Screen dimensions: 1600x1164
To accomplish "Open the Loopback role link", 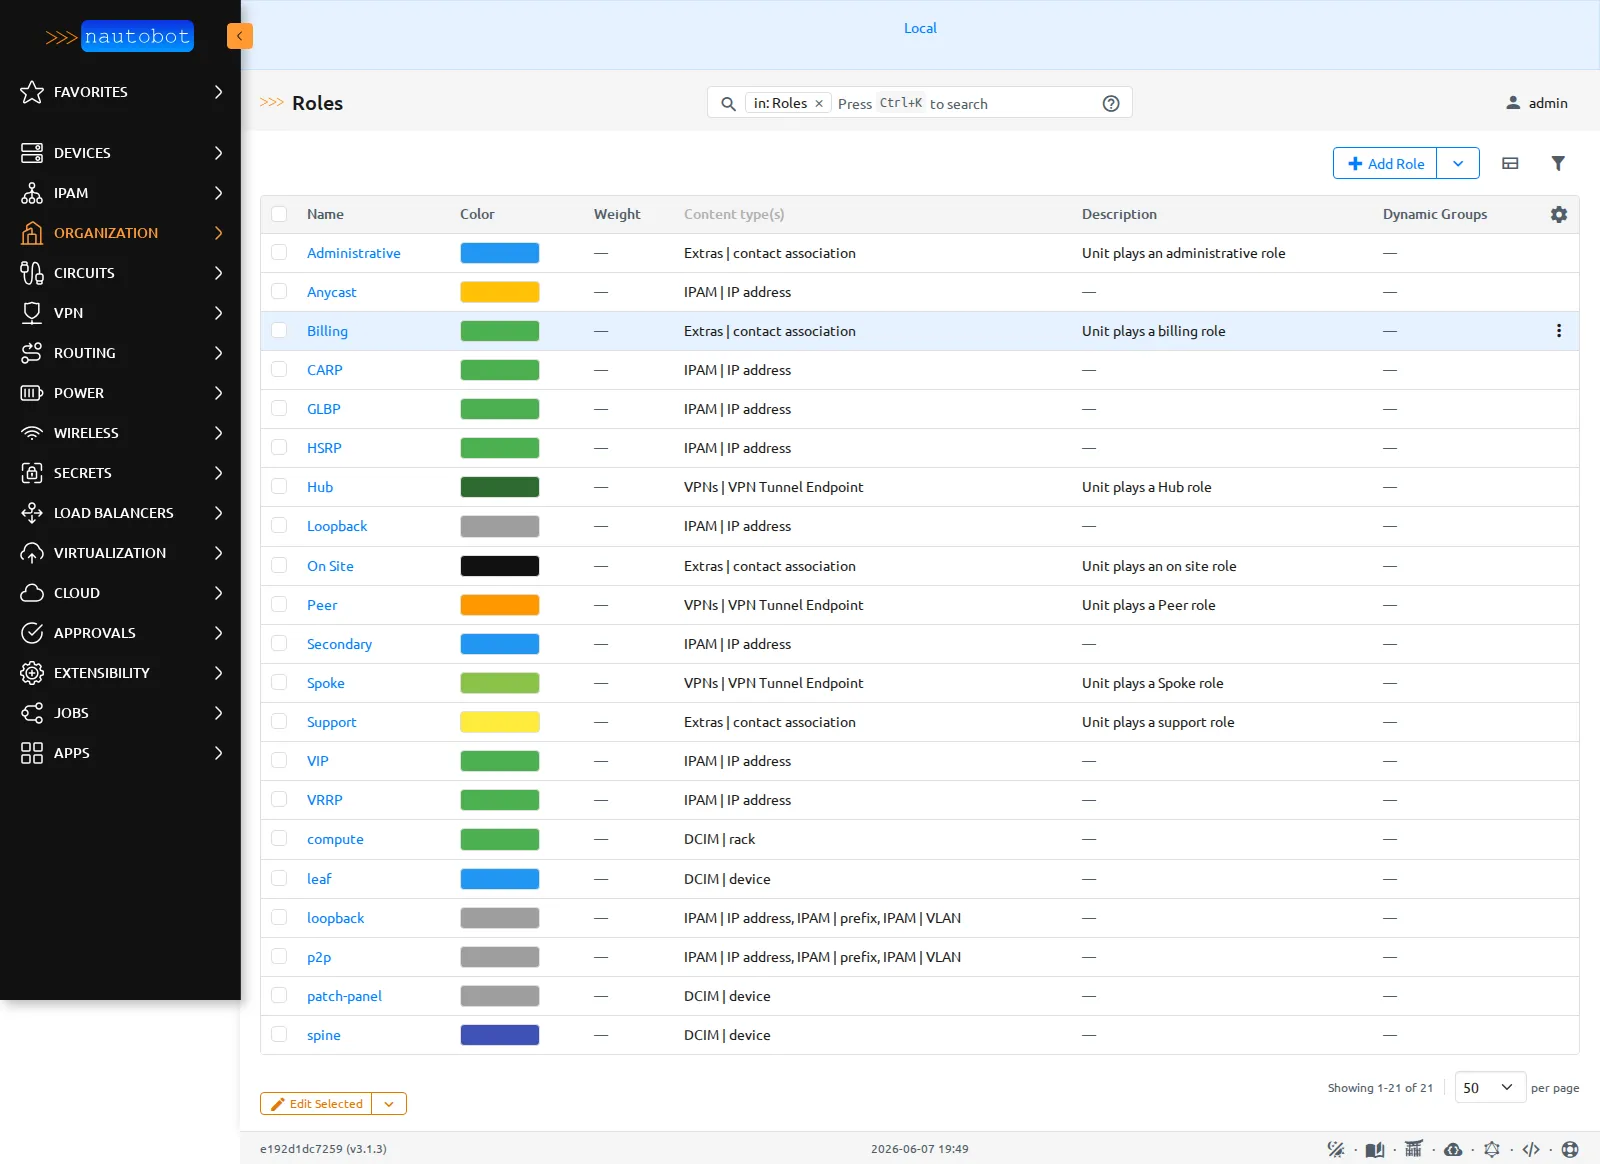I will coord(337,526).
